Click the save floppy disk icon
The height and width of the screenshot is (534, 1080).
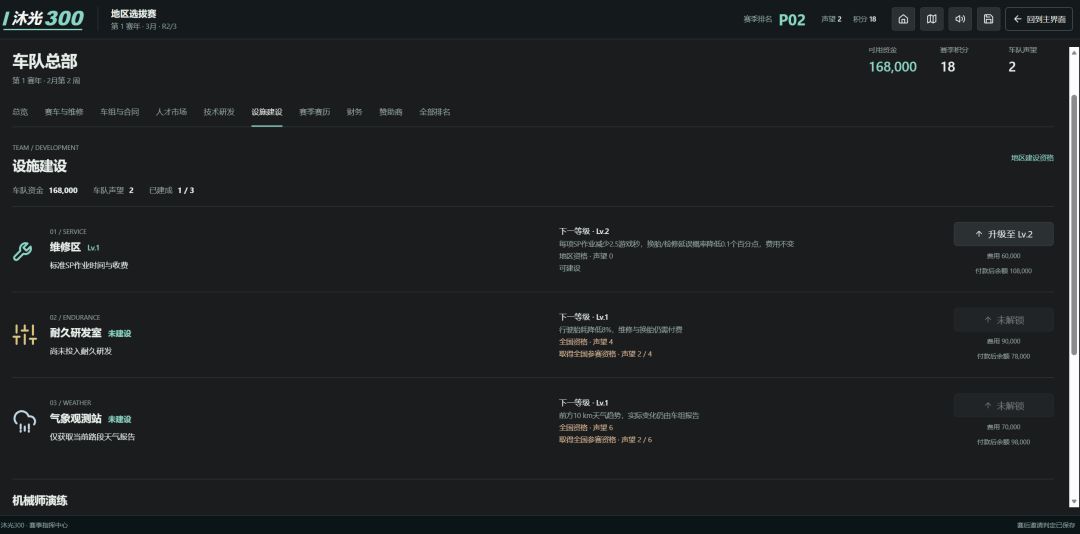point(988,19)
